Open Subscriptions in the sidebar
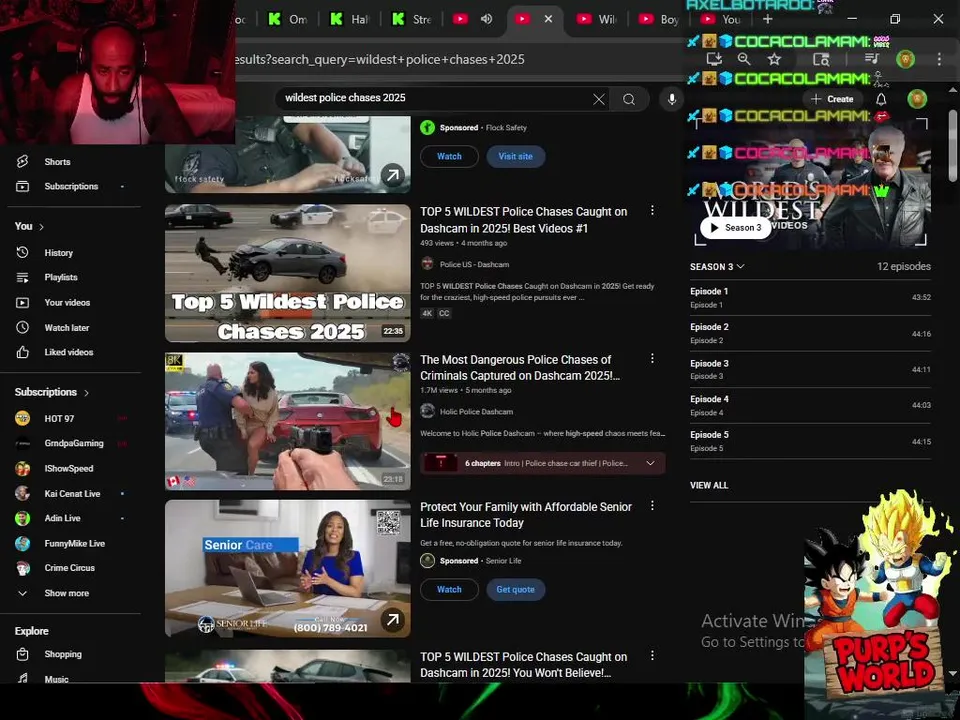 point(71,186)
